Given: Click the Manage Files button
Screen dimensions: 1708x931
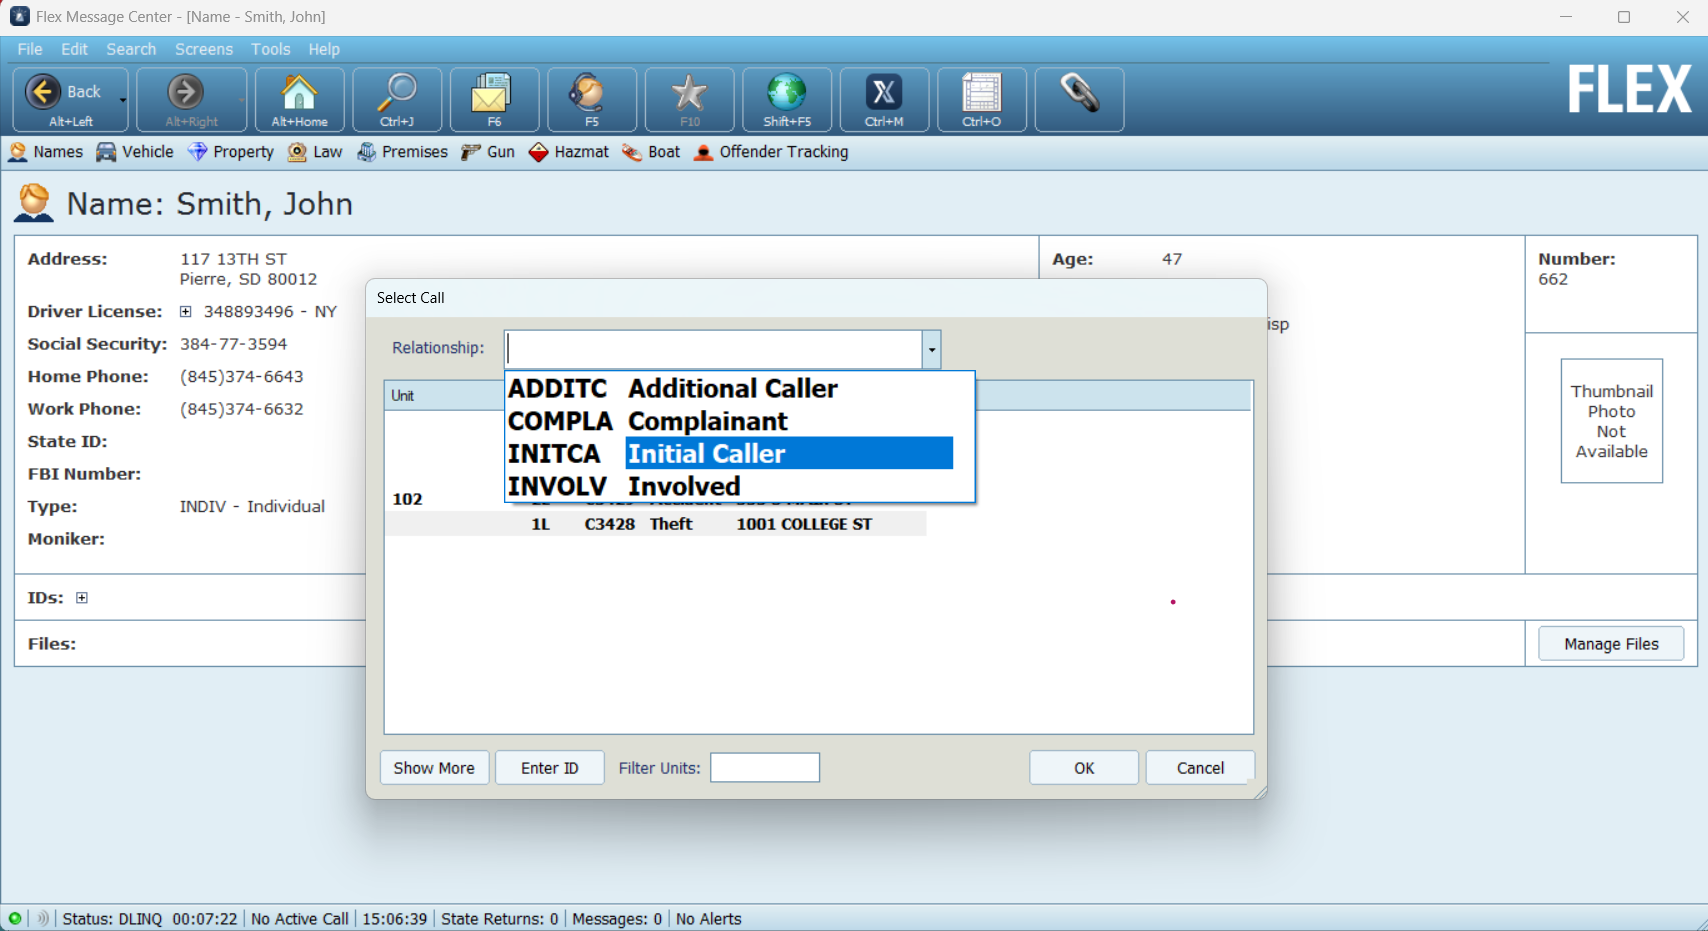Looking at the screenshot, I should 1610,644.
